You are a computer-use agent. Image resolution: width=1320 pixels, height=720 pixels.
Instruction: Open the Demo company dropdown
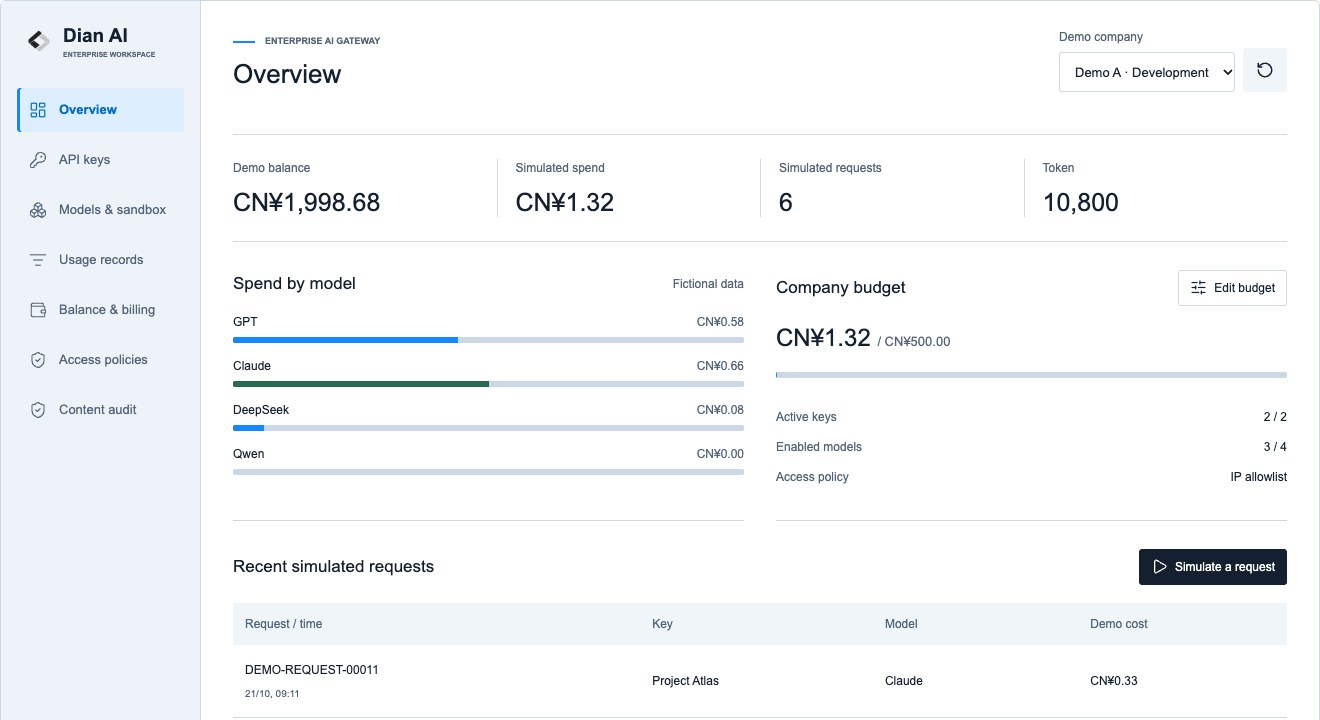(1147, 72)
